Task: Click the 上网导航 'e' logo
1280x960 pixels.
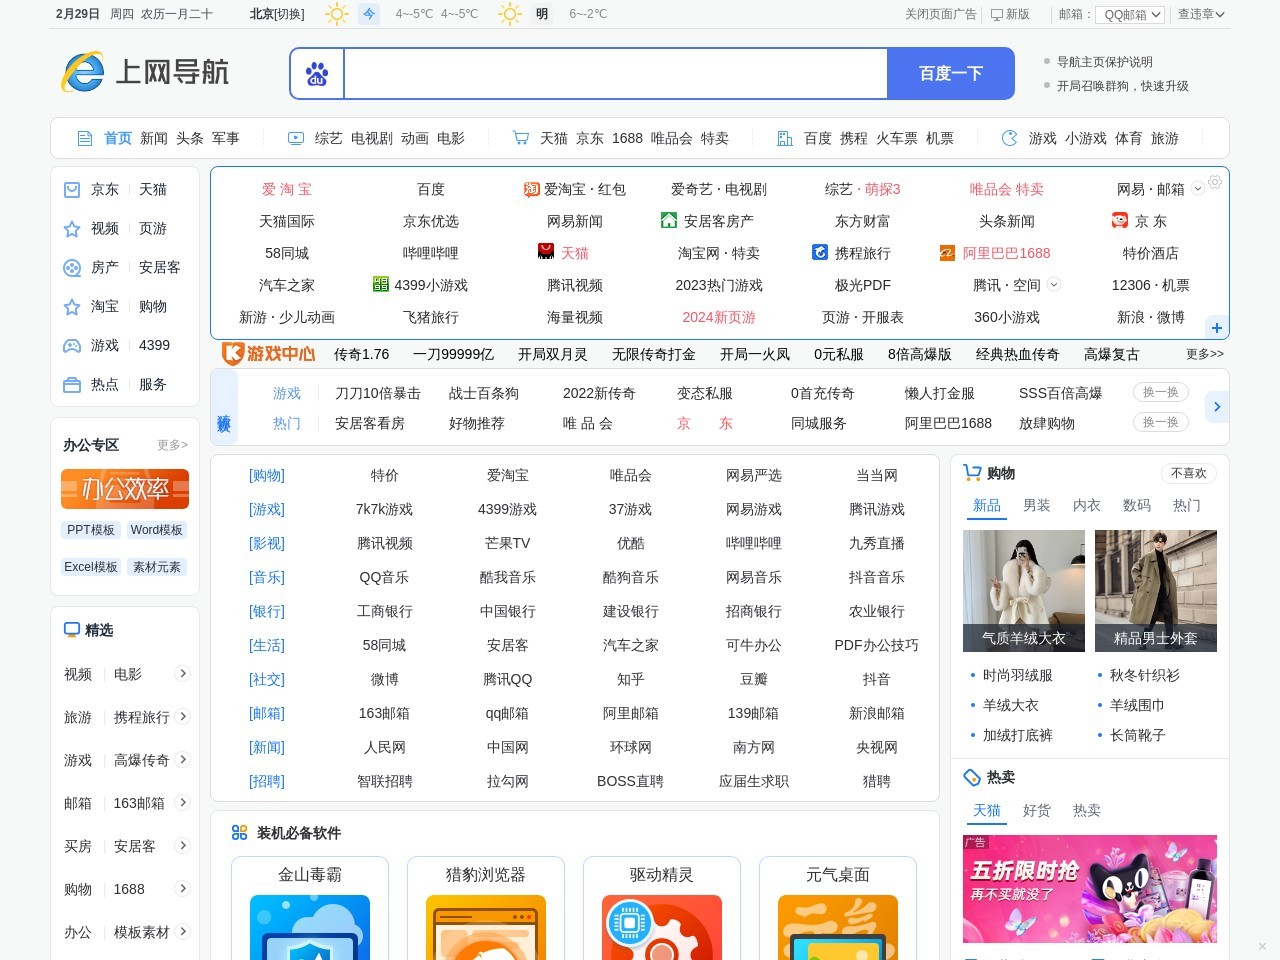Action: [x=84, y=73]
